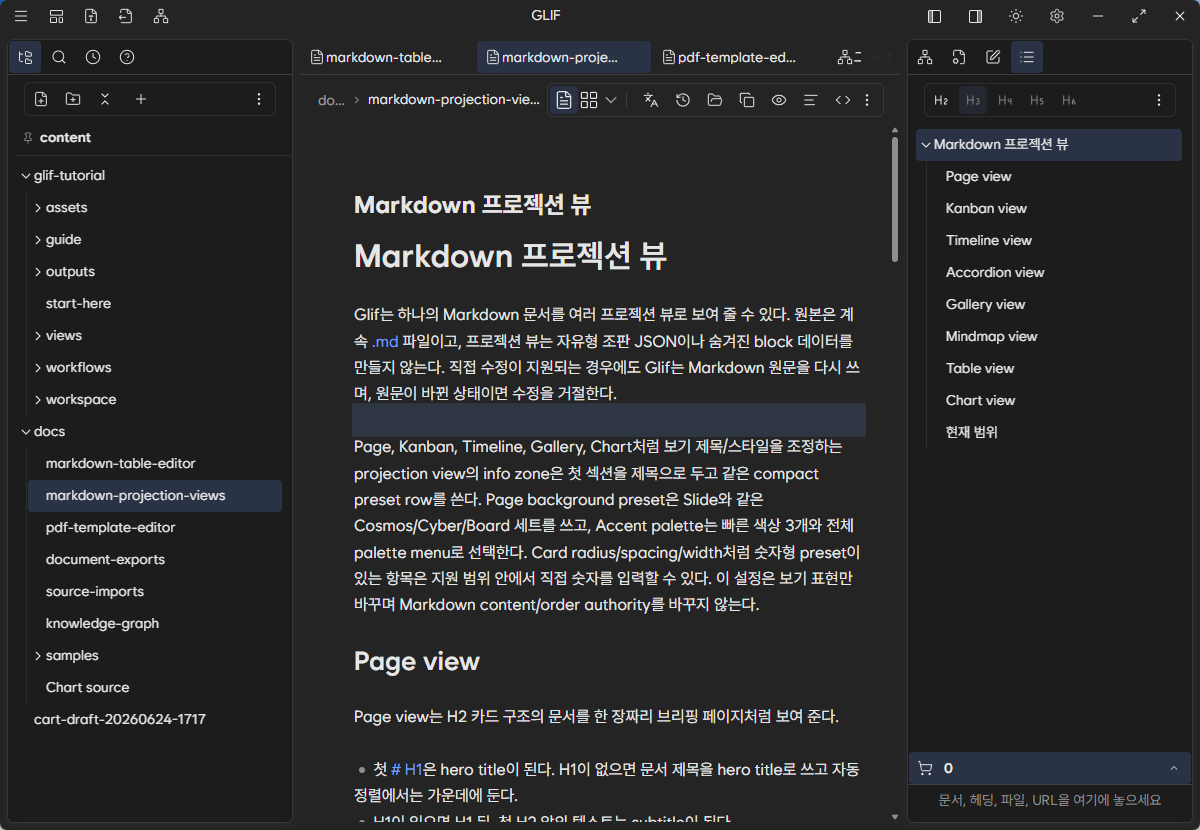Image resolution: width=1200 pixels, height=830 pixels.
Task: Expand the cart panel chevron
Action: pos(1173,768)
